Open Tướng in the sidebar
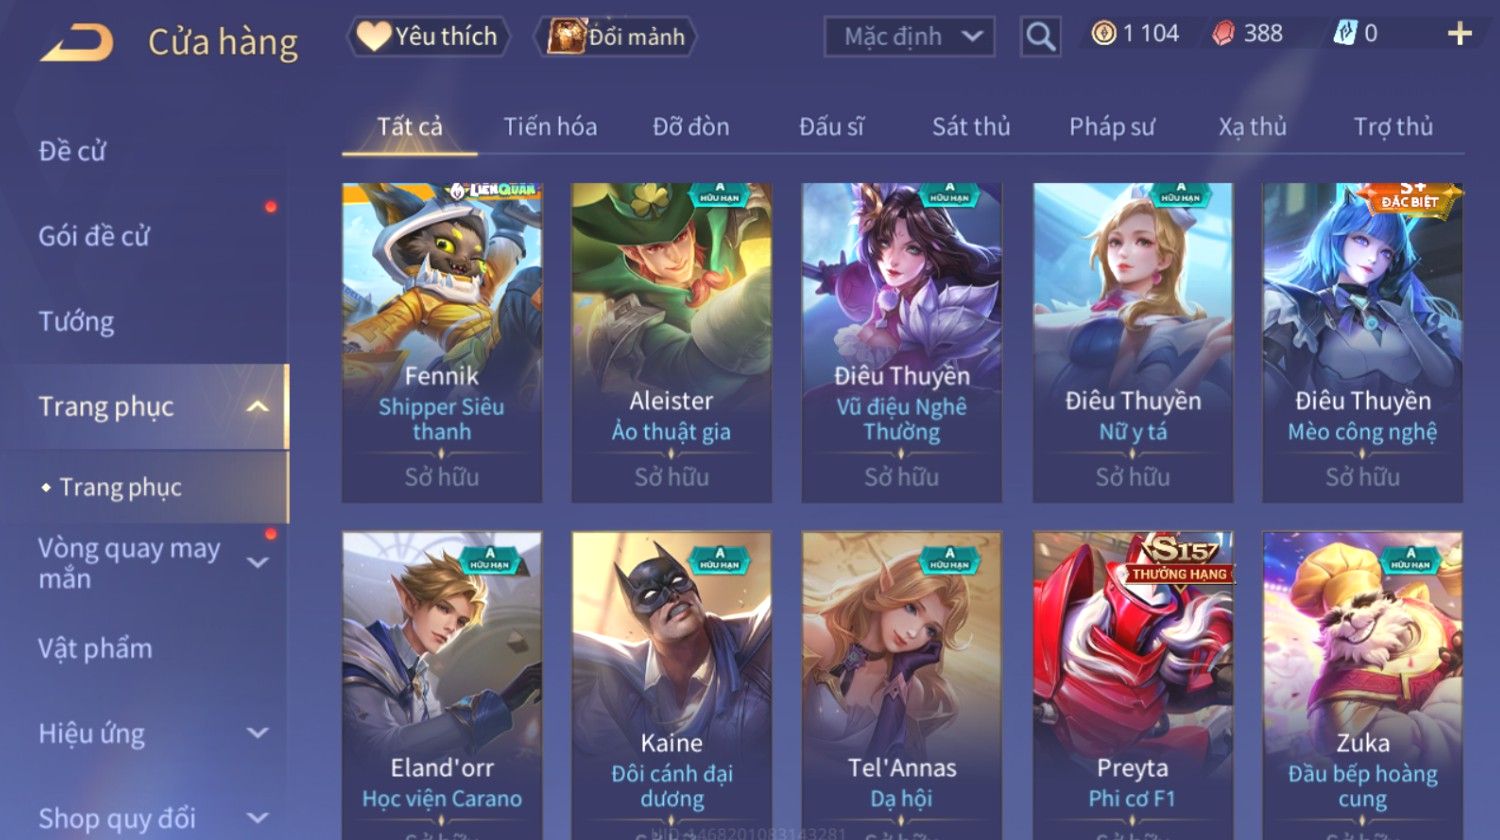The width and height of the screenshot is (1500, 840). click(x=77, y=322)
